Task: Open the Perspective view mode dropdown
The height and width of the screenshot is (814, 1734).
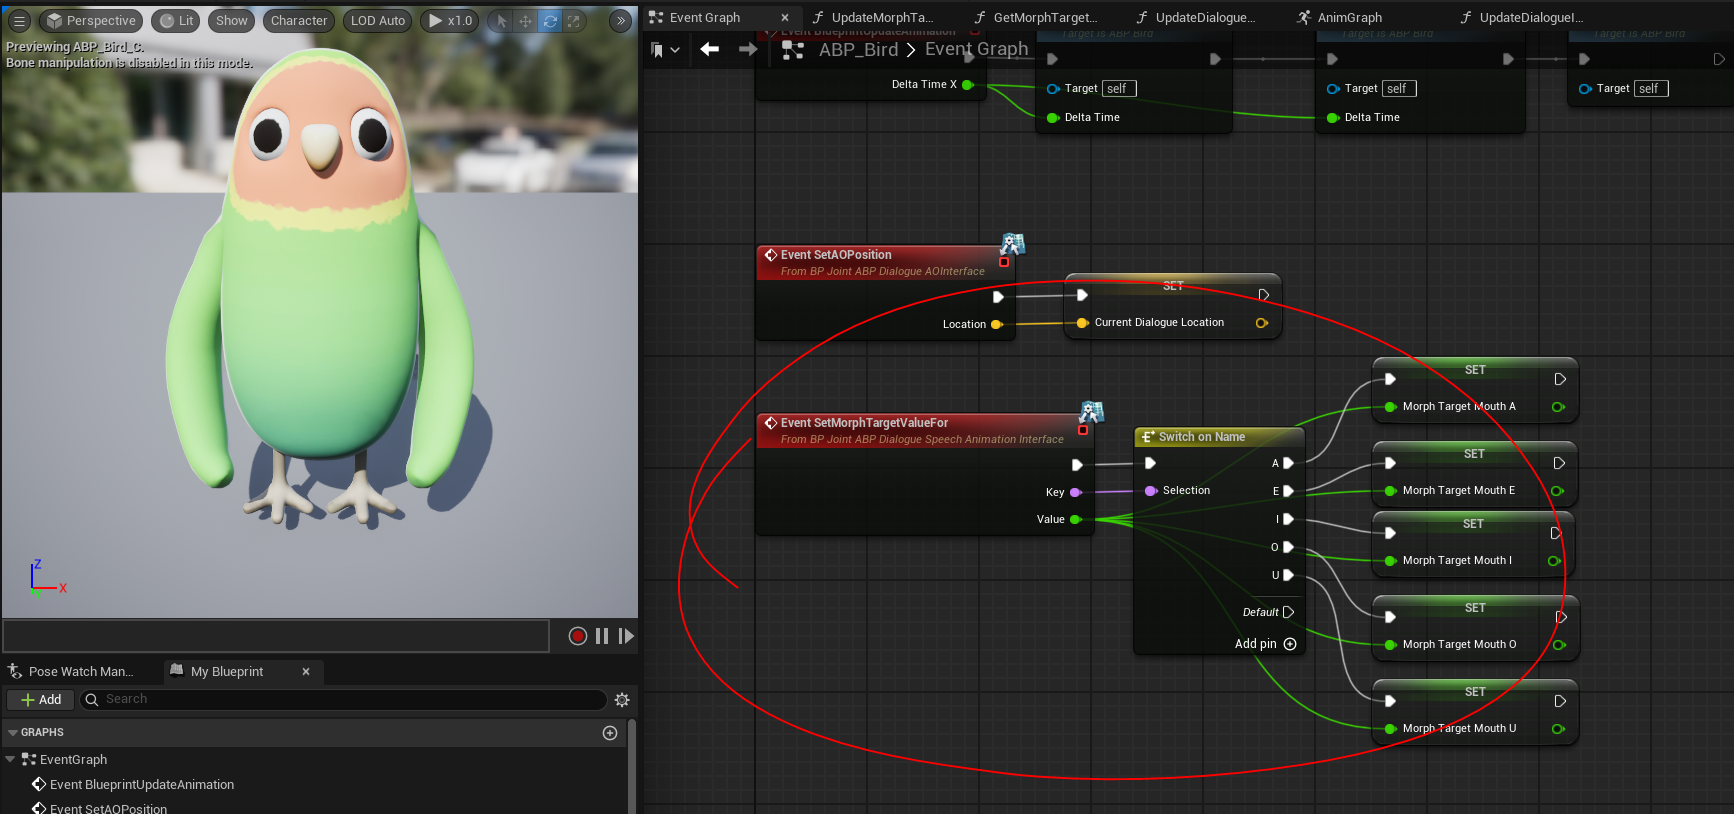Action: tap(91, 21)
